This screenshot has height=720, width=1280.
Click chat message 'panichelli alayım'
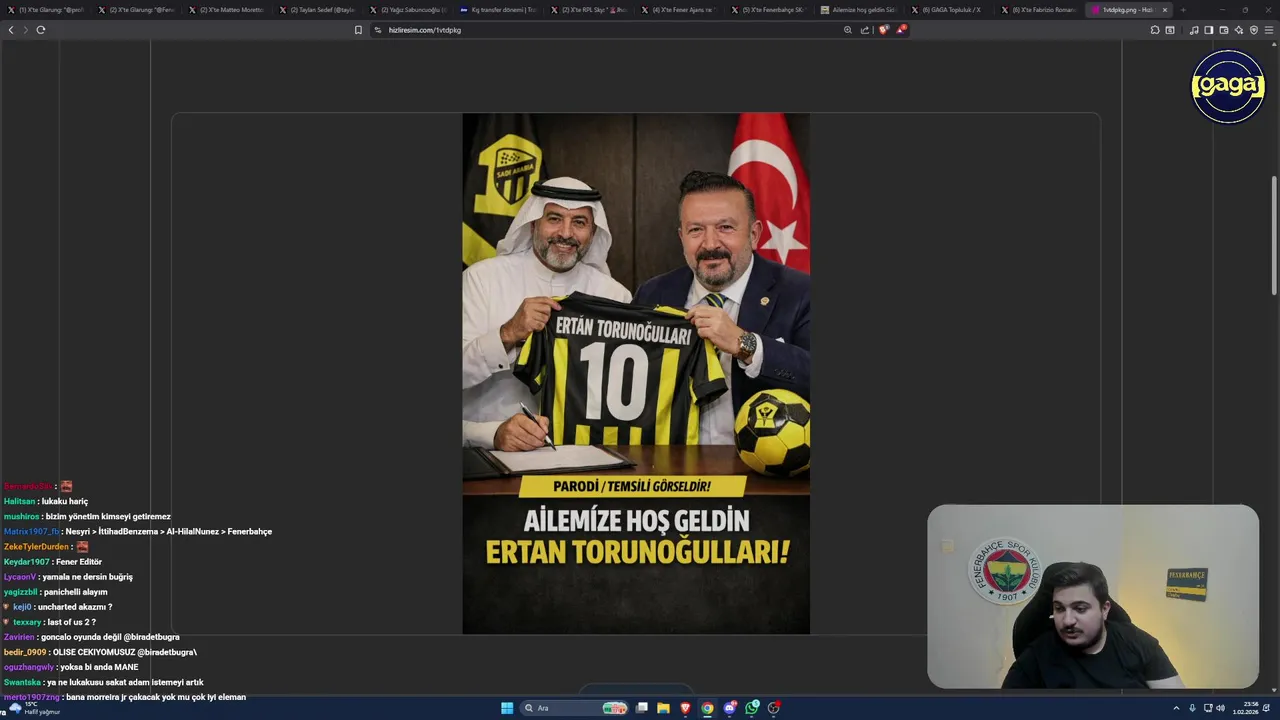tap(75, 592)
